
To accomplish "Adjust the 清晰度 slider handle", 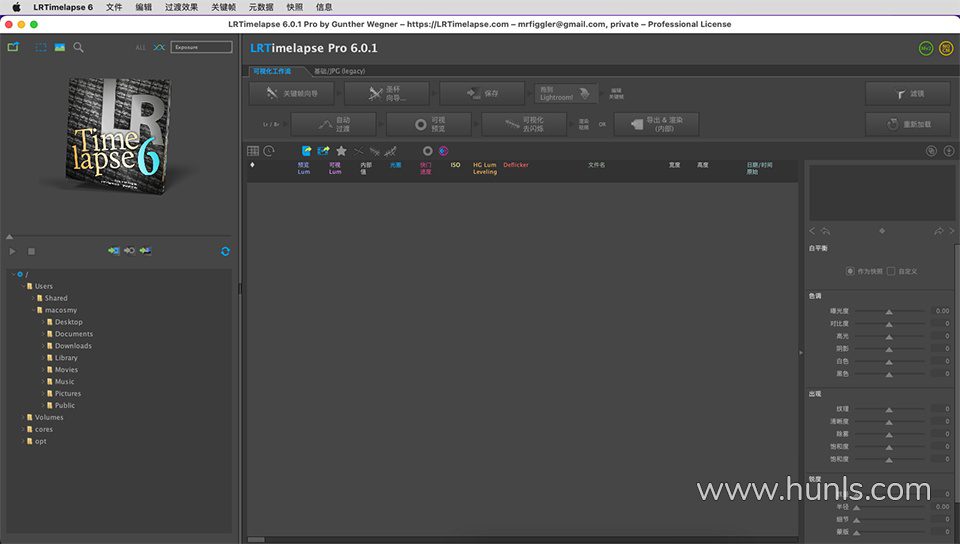I will pyautogui.click(x=889, y=422).
